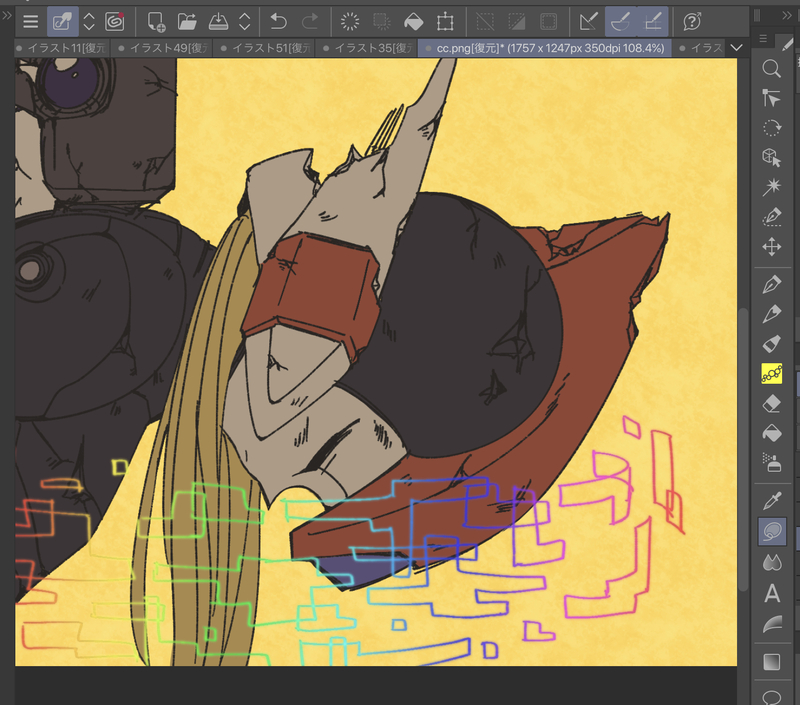The width and height of the screenshot is (800, 705).
Task: Select the Move Layer tool
Action: pyautogui.click(x=771, y=247)
